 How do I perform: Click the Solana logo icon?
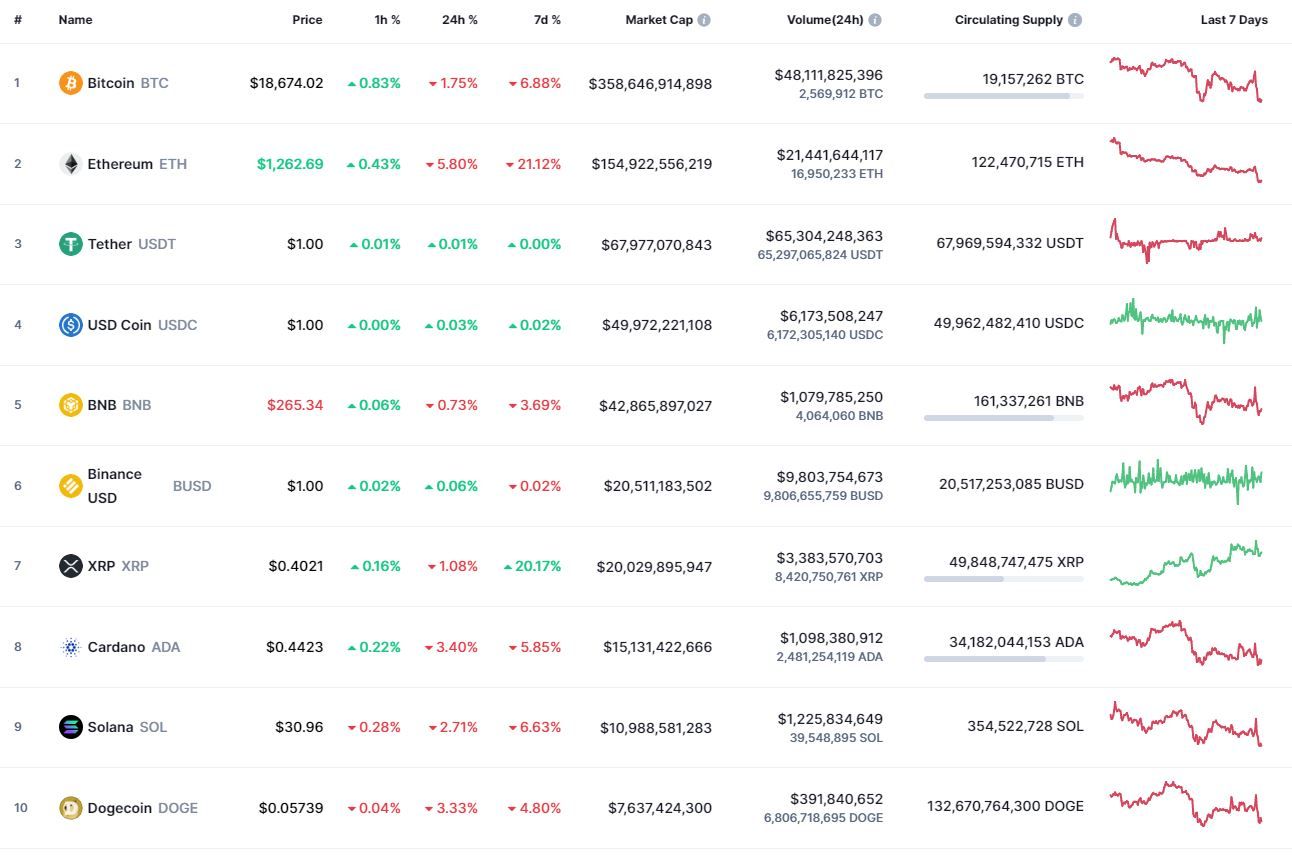point(70,727)
